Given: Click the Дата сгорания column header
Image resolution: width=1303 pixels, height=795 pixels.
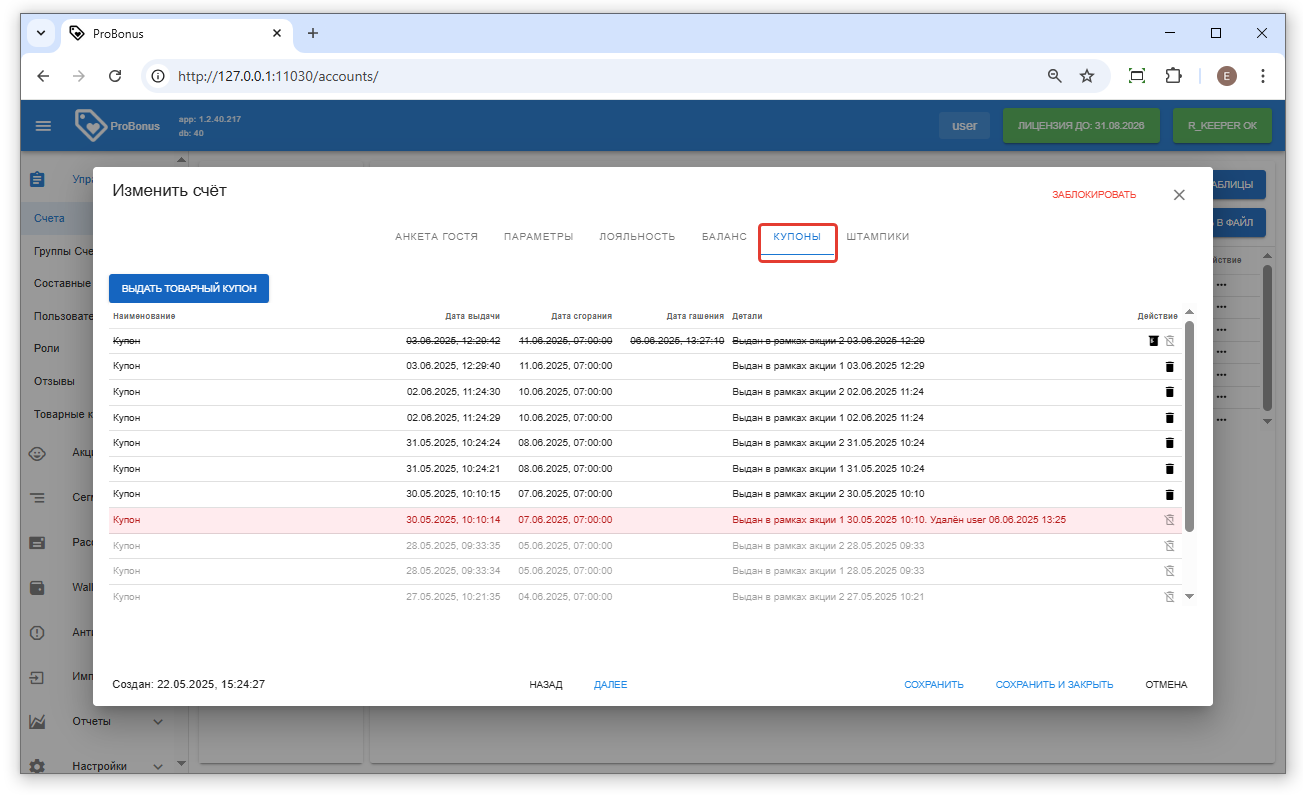Looking at the screenshot, I should 581,316.
